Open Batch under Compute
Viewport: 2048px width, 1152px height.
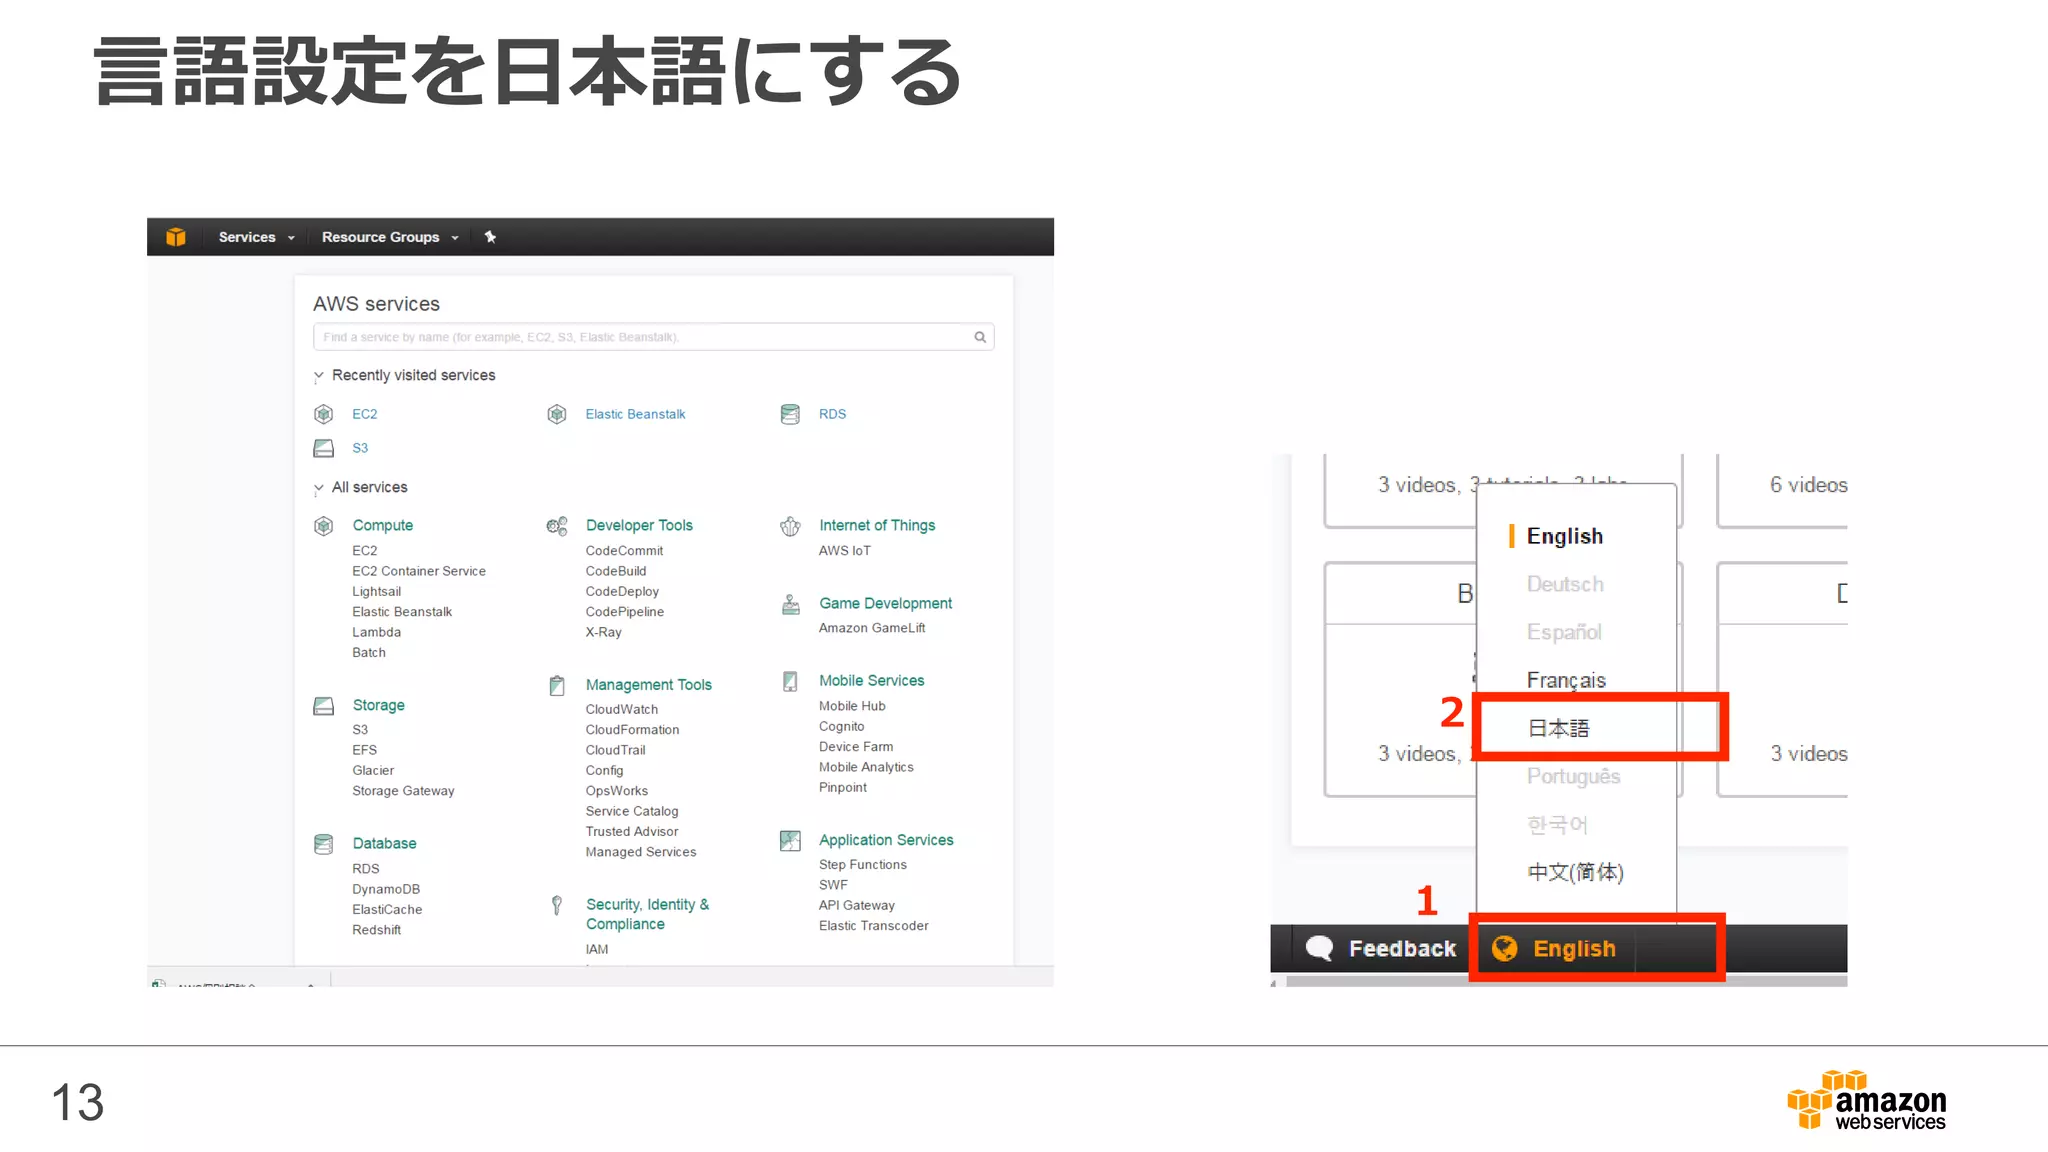pyautogui.click(x=369, y=653)
